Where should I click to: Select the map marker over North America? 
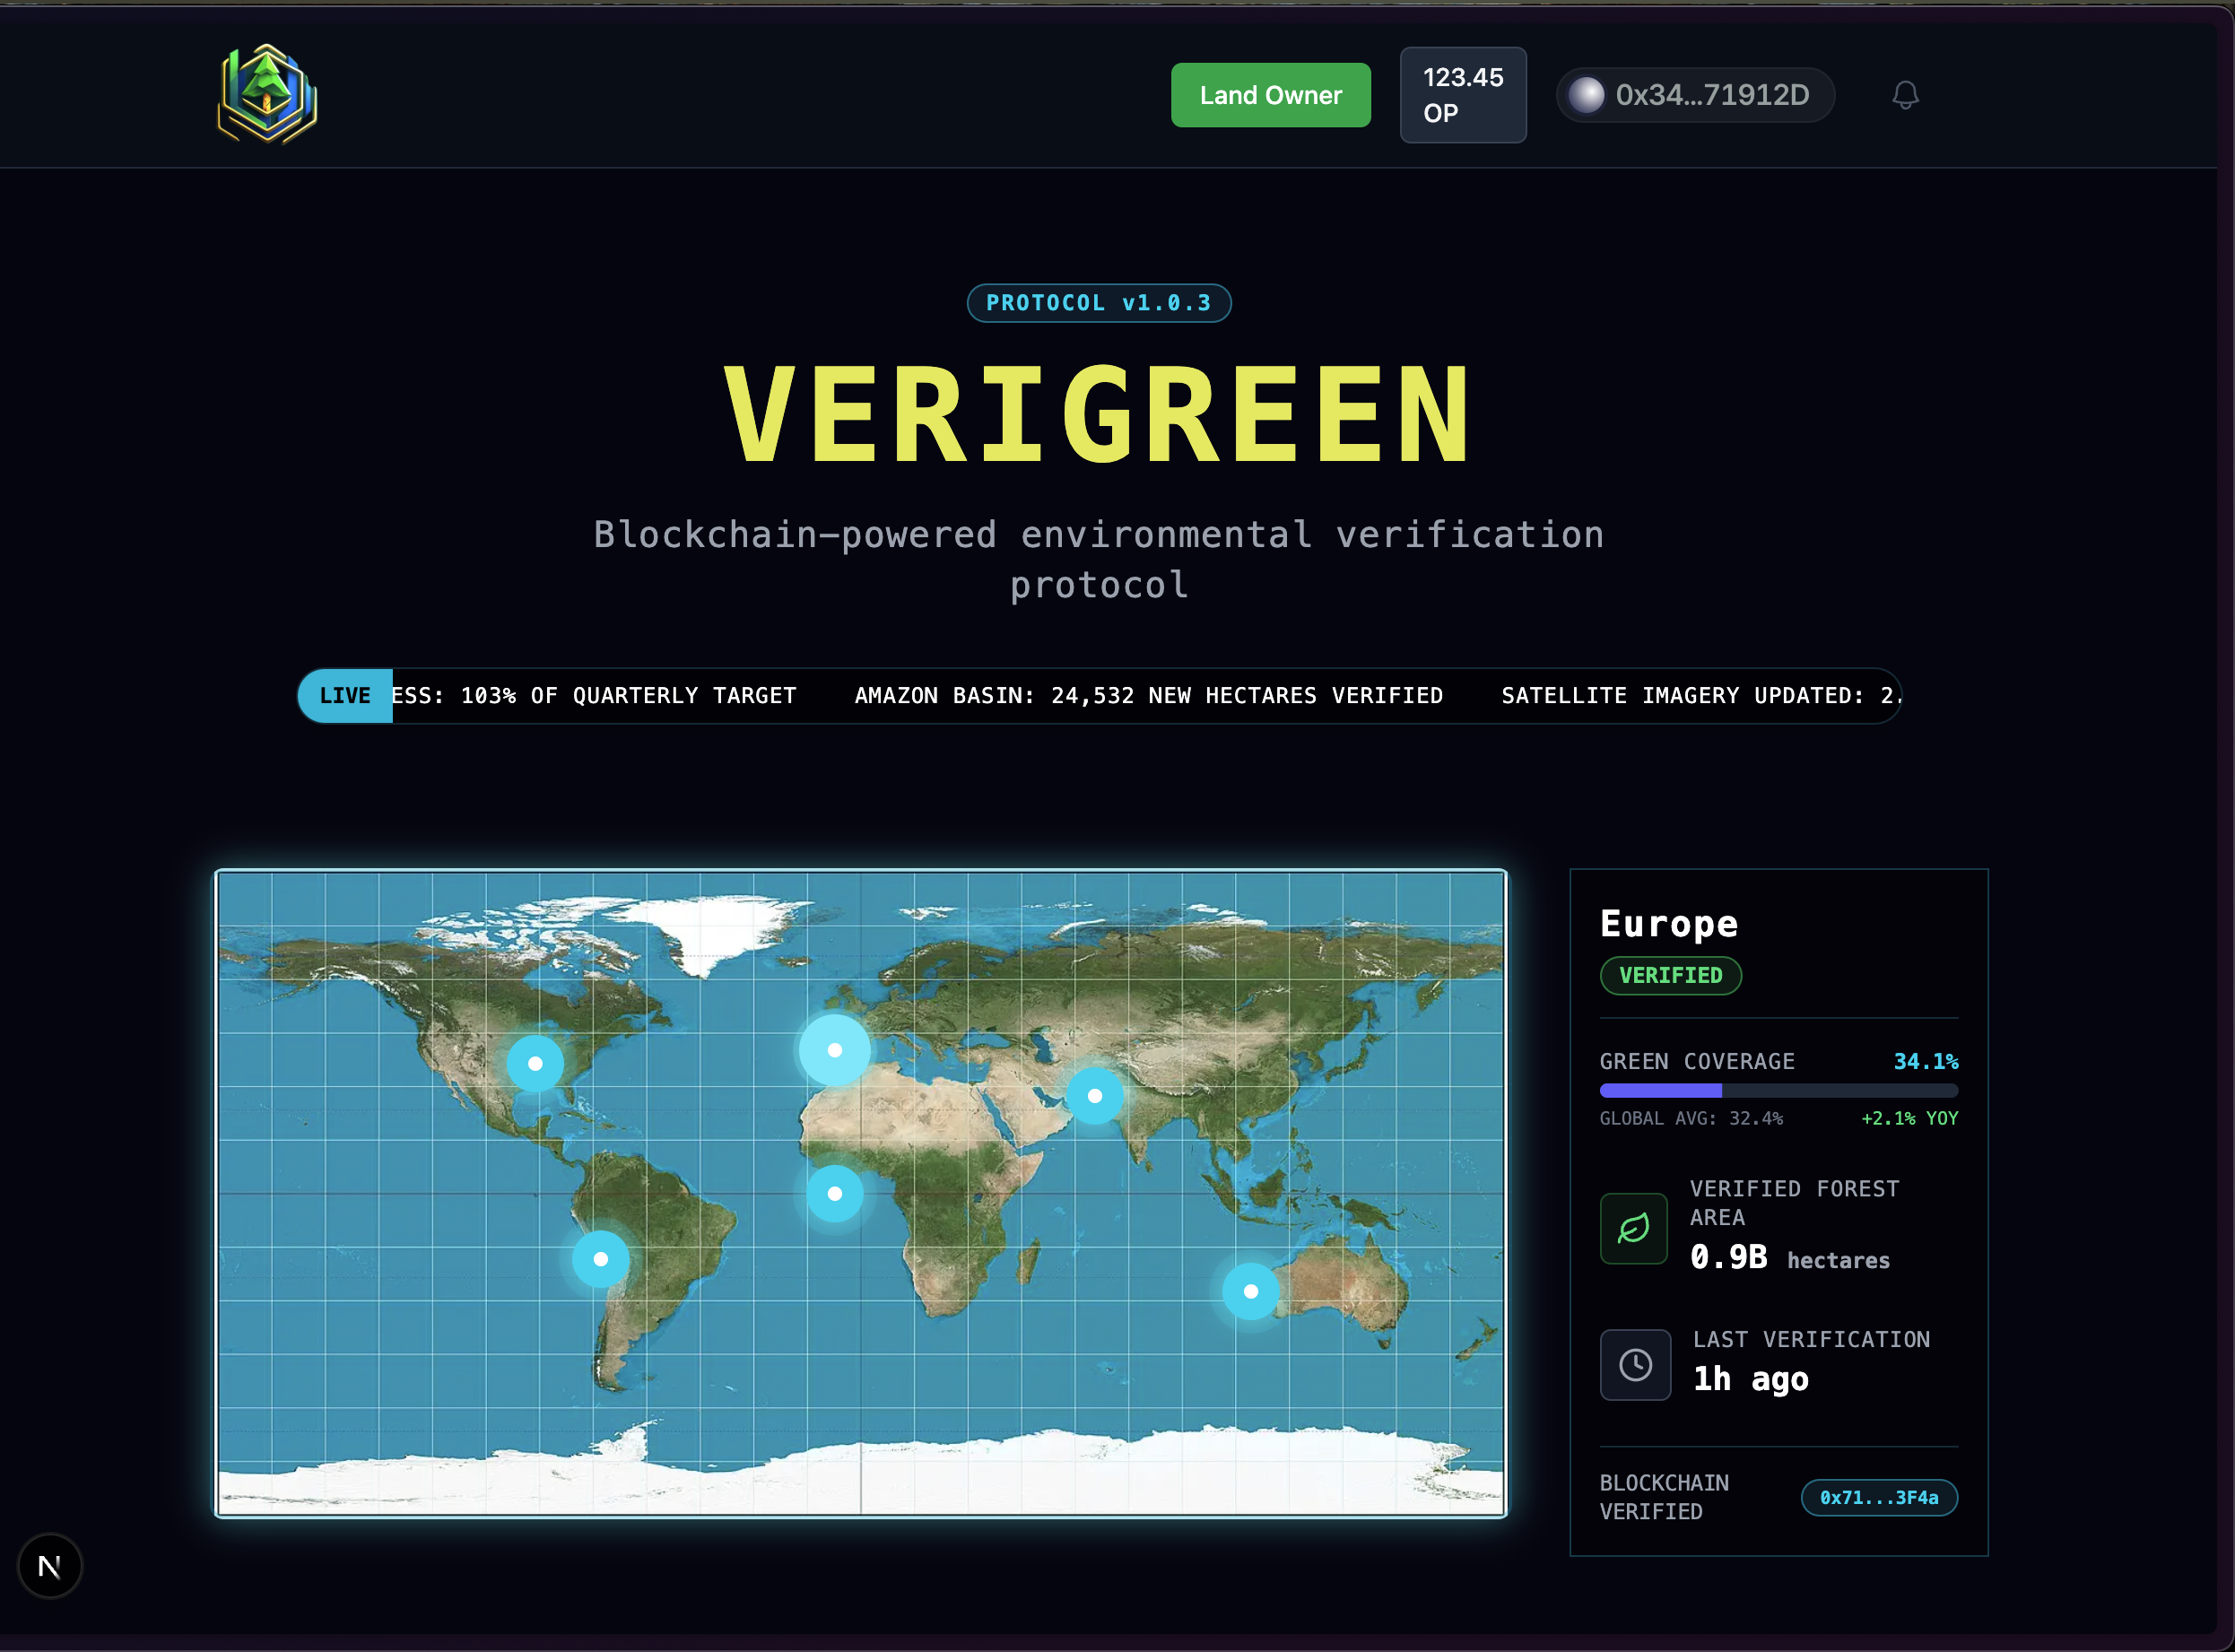coord(536,1064)
